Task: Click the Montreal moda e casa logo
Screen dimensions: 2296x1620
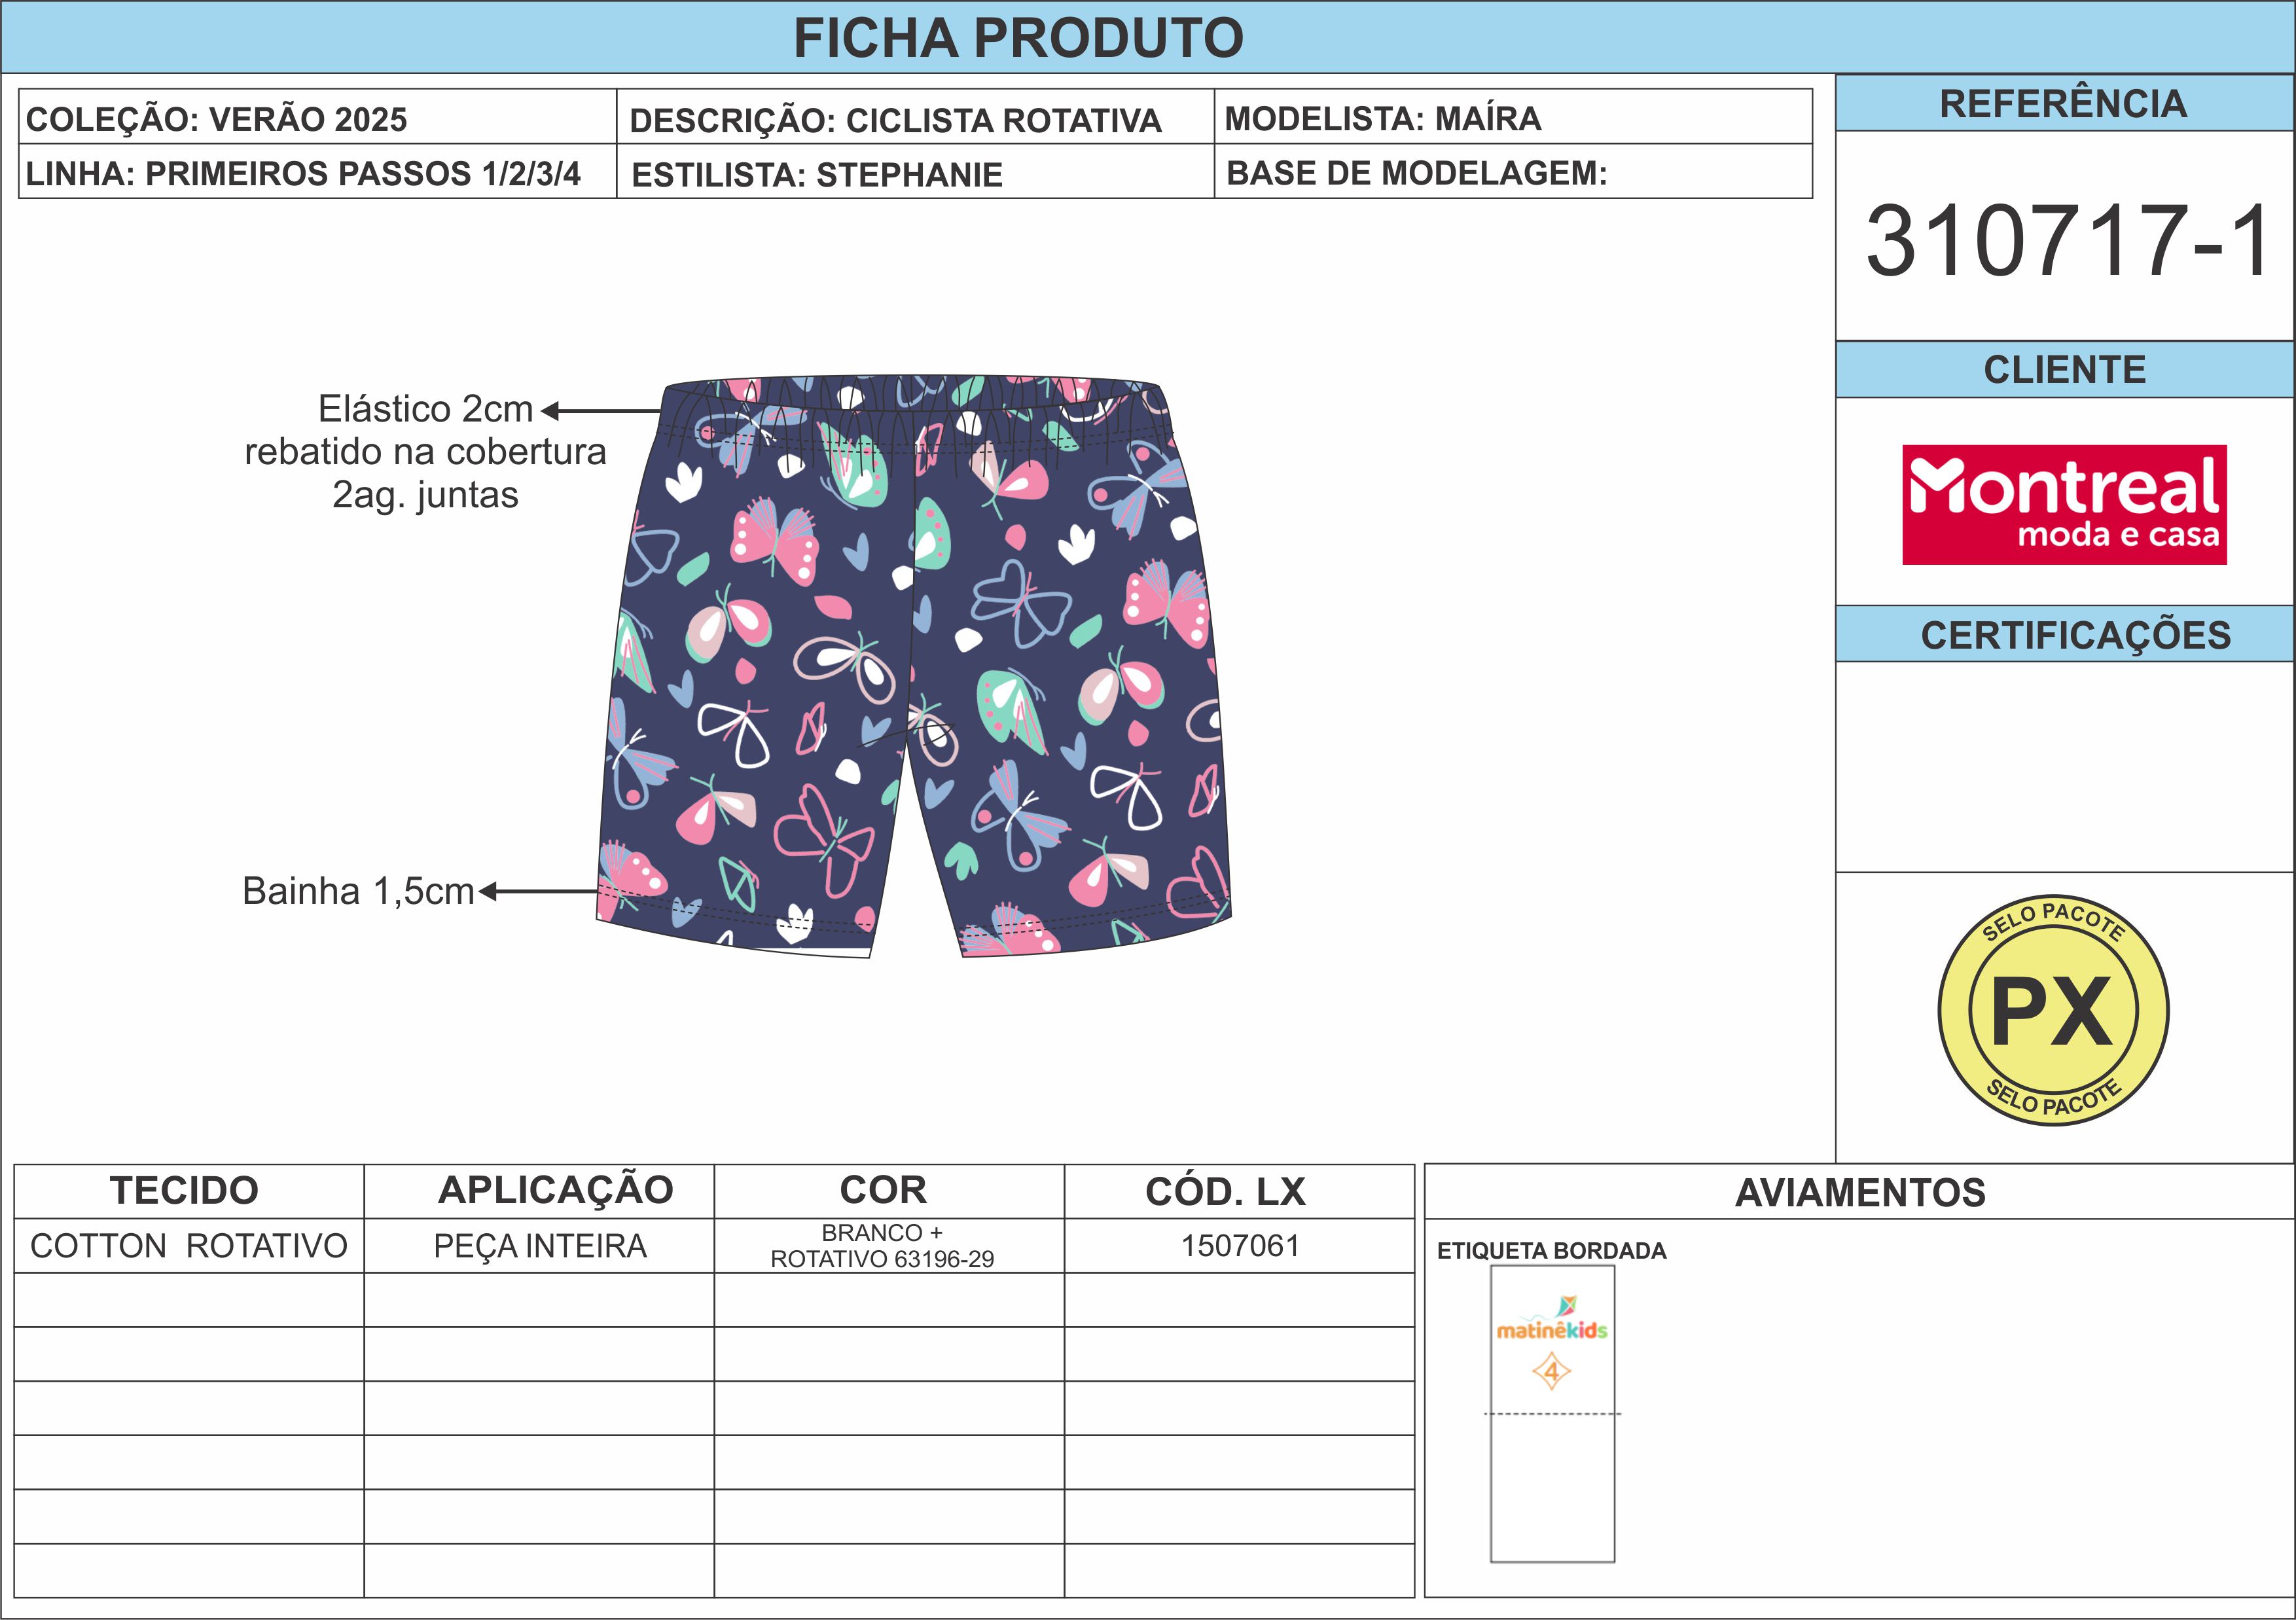Action: (x=2064, y=505)
